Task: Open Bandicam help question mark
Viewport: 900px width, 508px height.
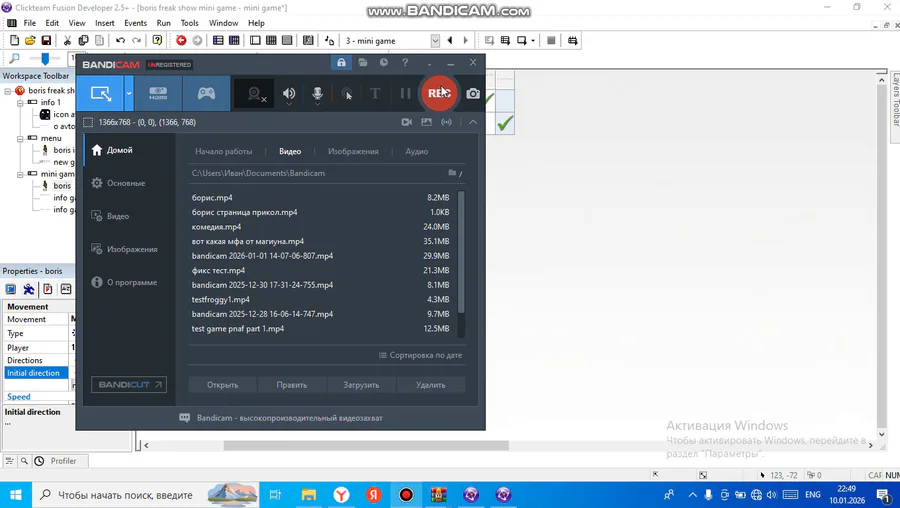Action: [405, 63]
